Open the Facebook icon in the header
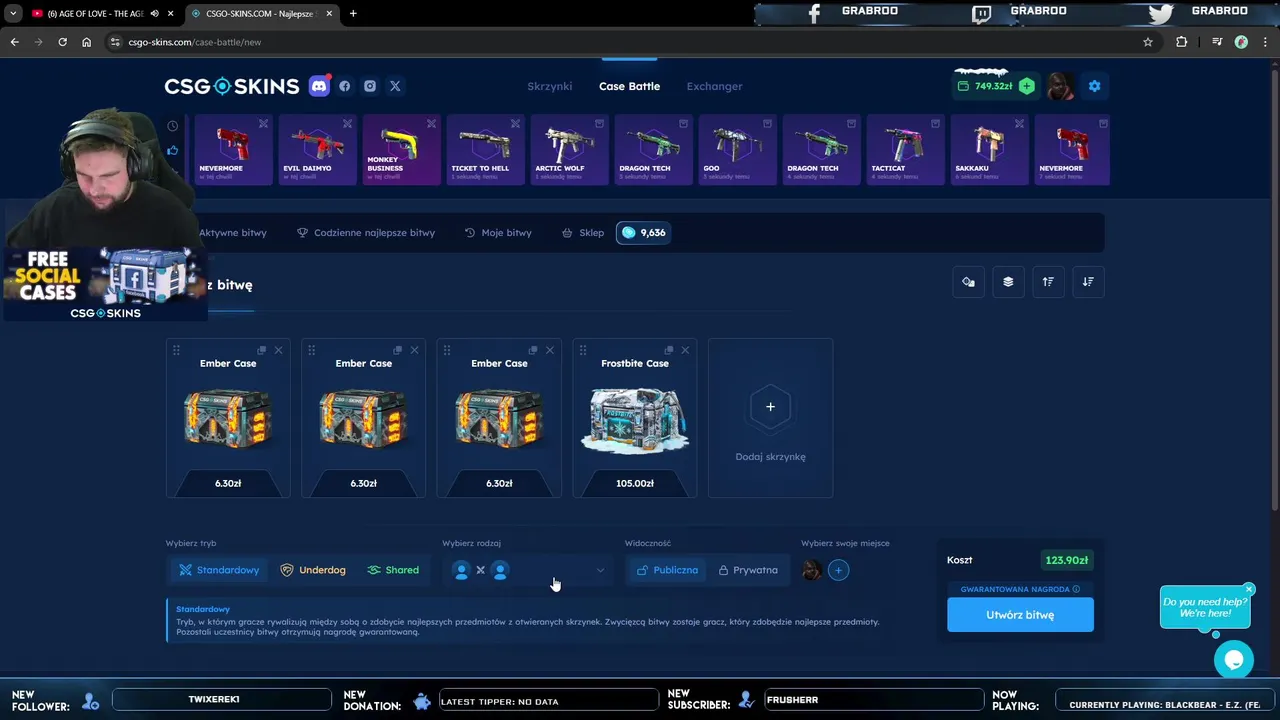The image size is (1280, 720). 345,86
